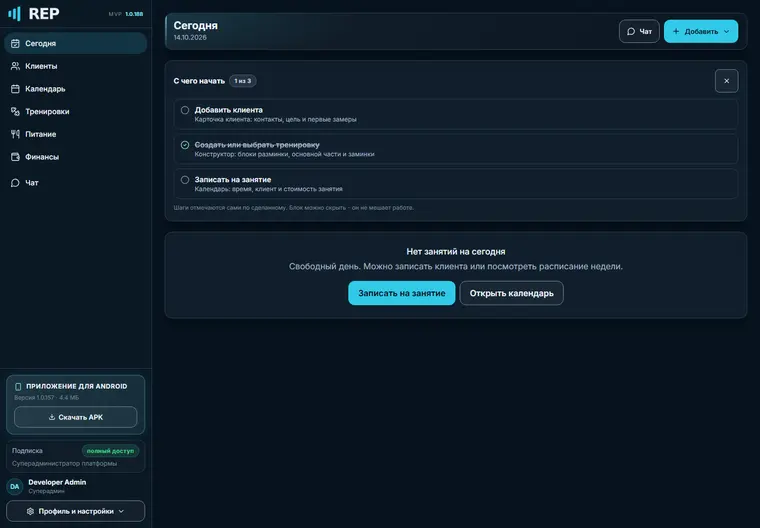The height and width of the screenshot is (528, 760).
Task: Click the Чат button in header
Action: (x=639, y=32)
